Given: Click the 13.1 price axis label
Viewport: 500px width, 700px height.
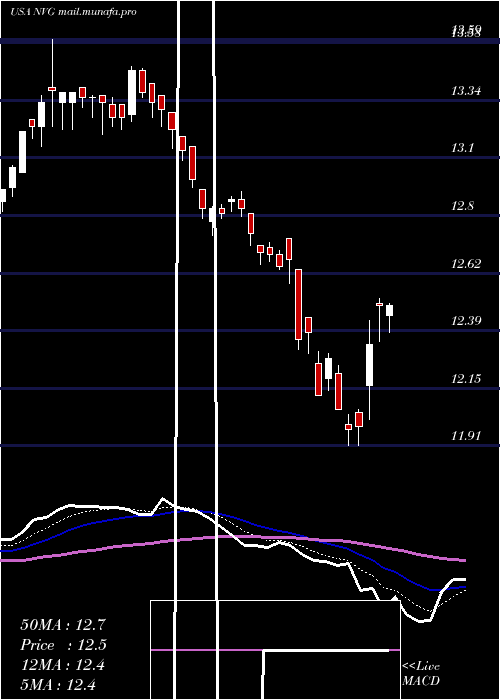Looking at the screenshot, I should point(462,148).
